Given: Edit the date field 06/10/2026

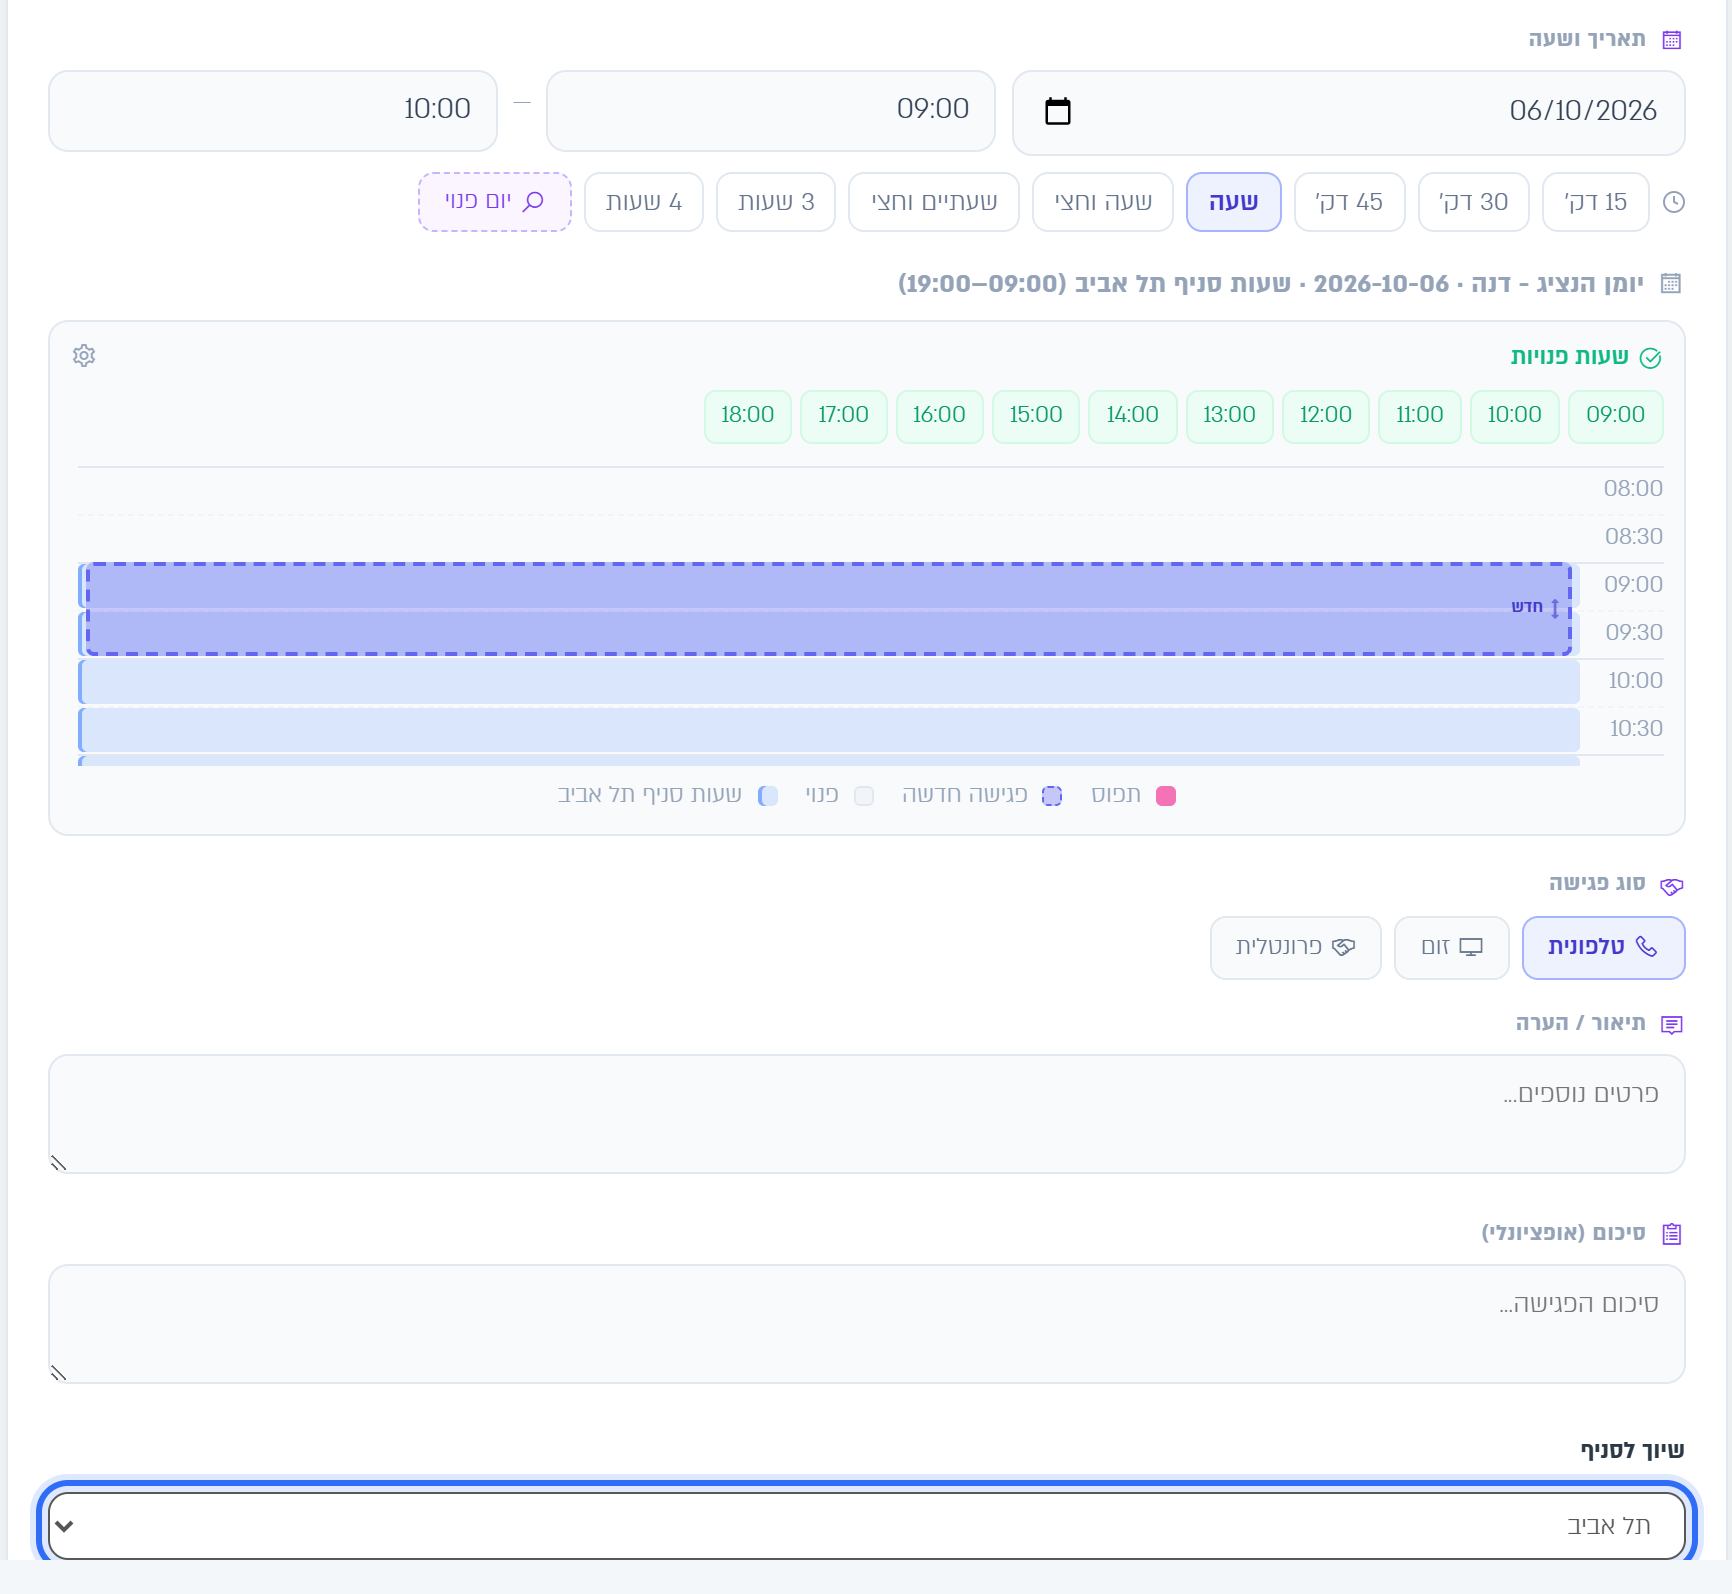Looking at the screenshot, I should (x=1349, y=112).
